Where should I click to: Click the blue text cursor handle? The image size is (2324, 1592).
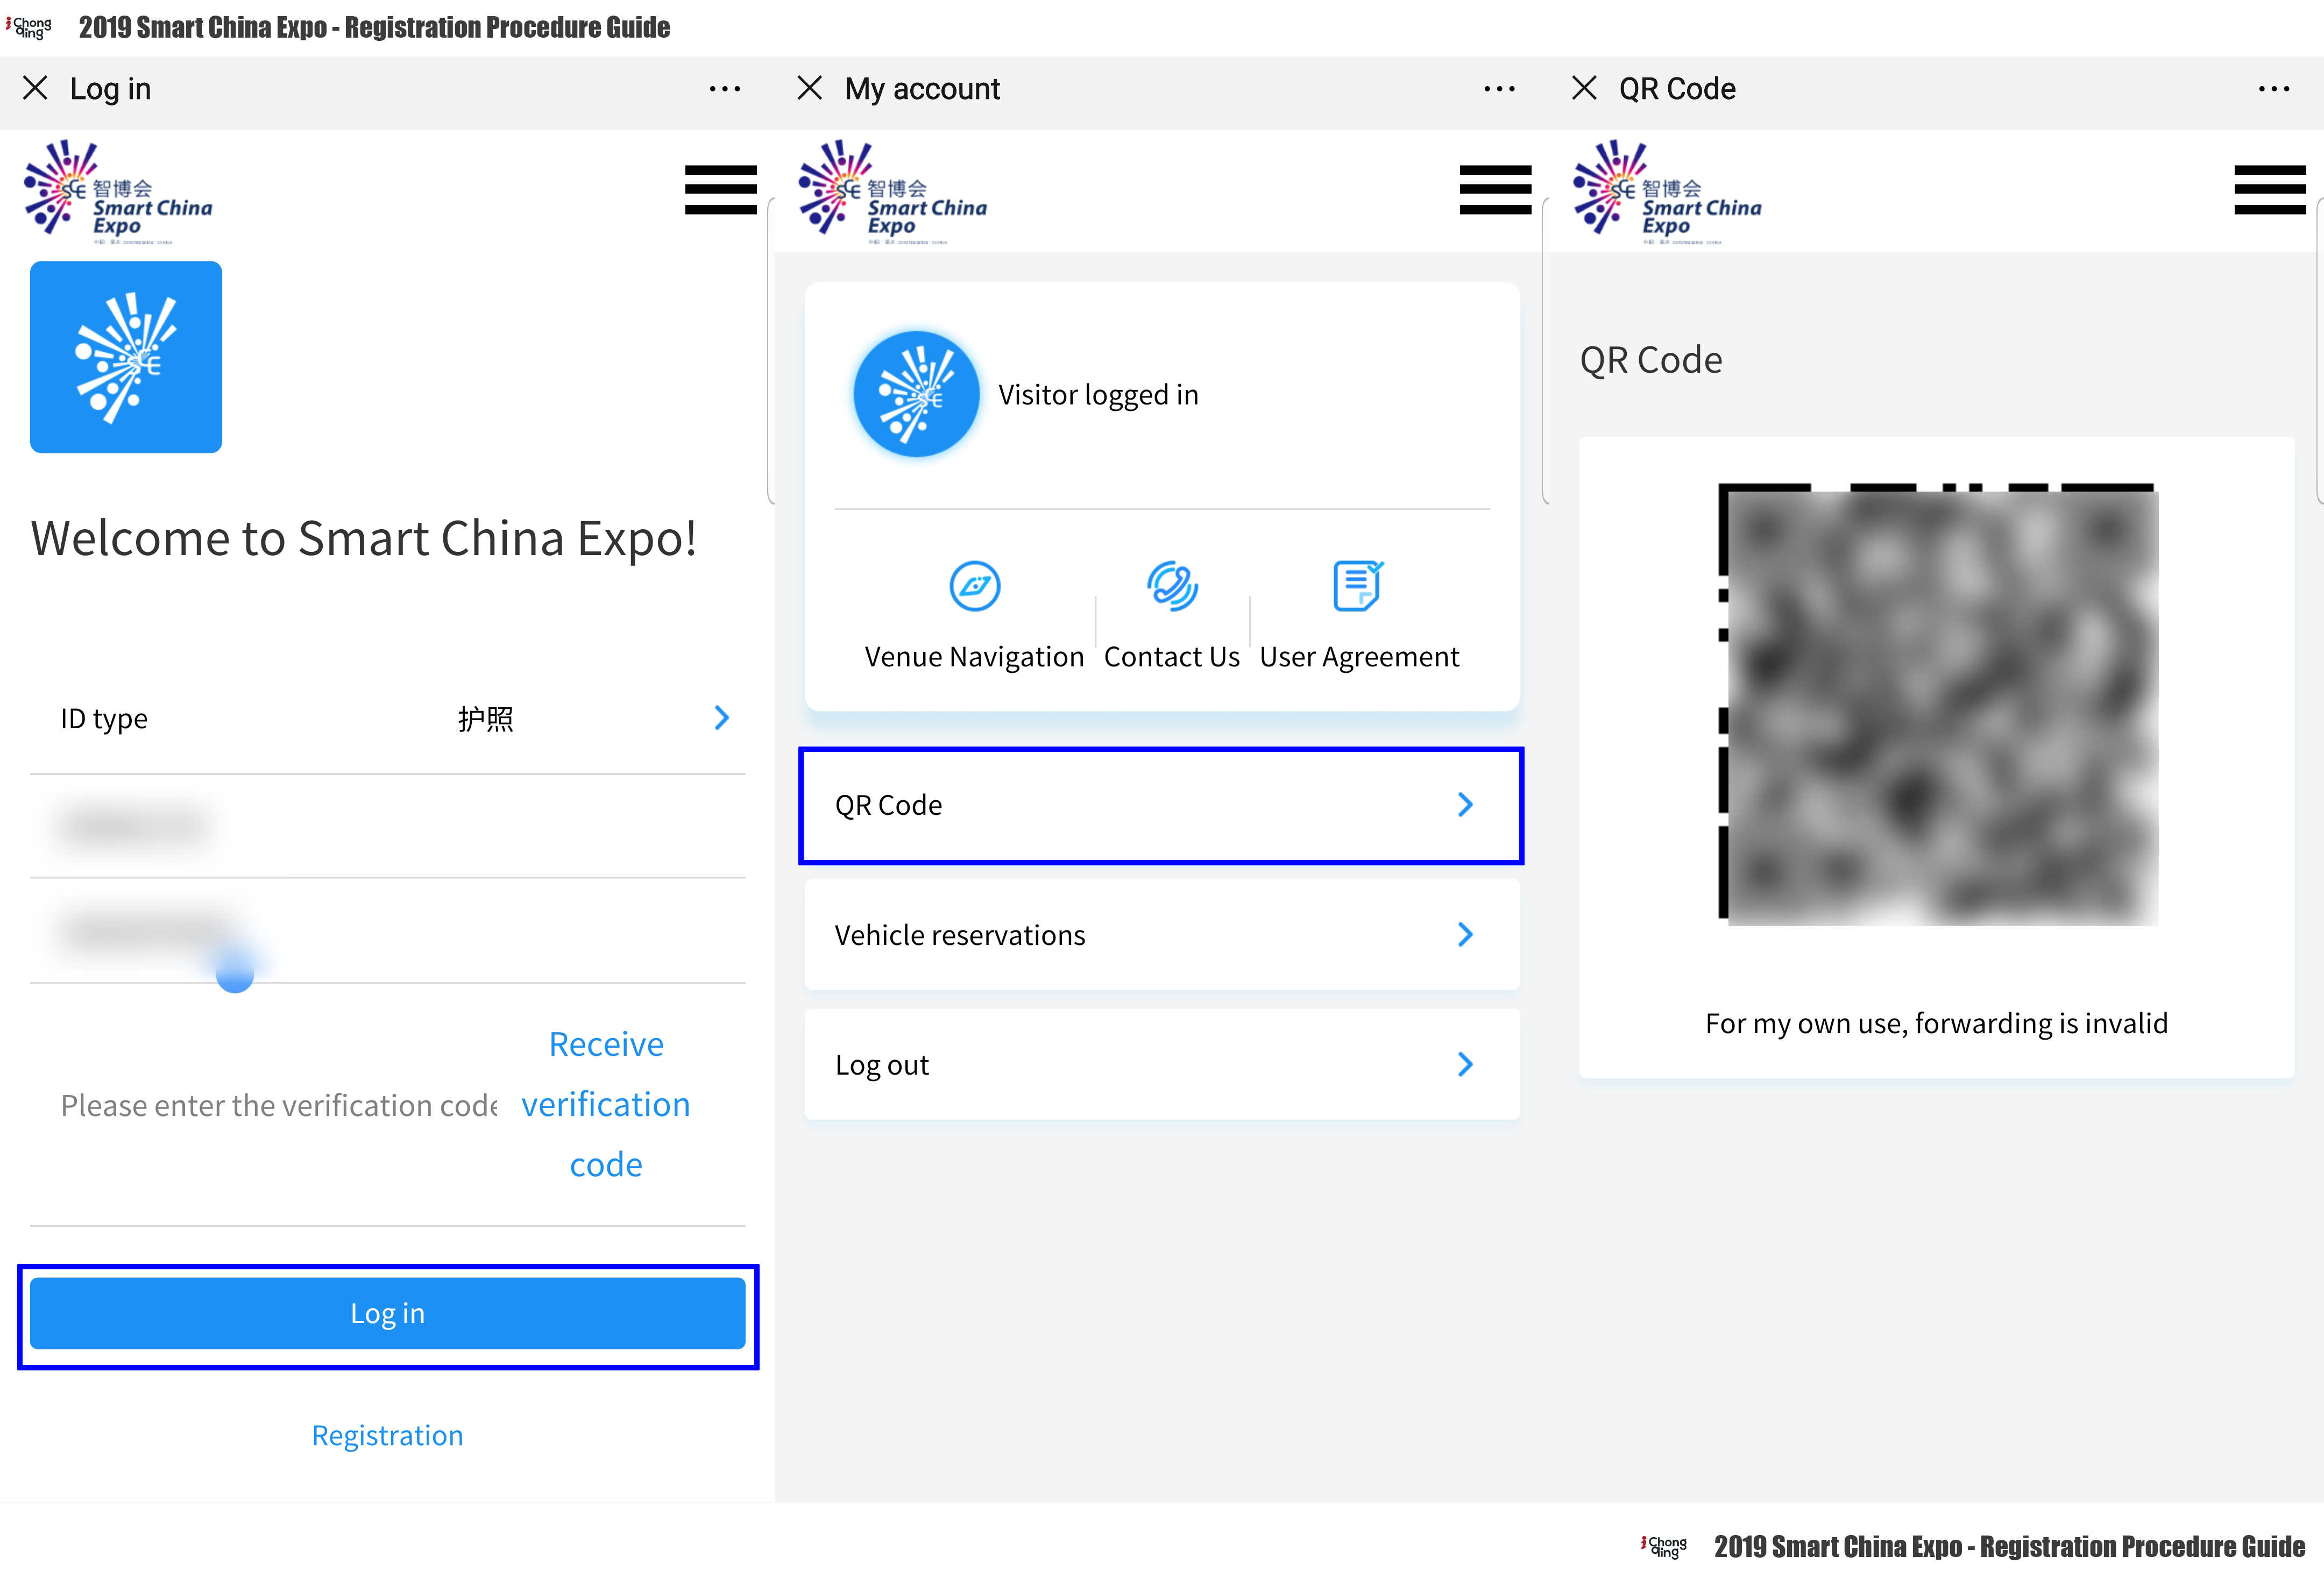coord(235,972)
